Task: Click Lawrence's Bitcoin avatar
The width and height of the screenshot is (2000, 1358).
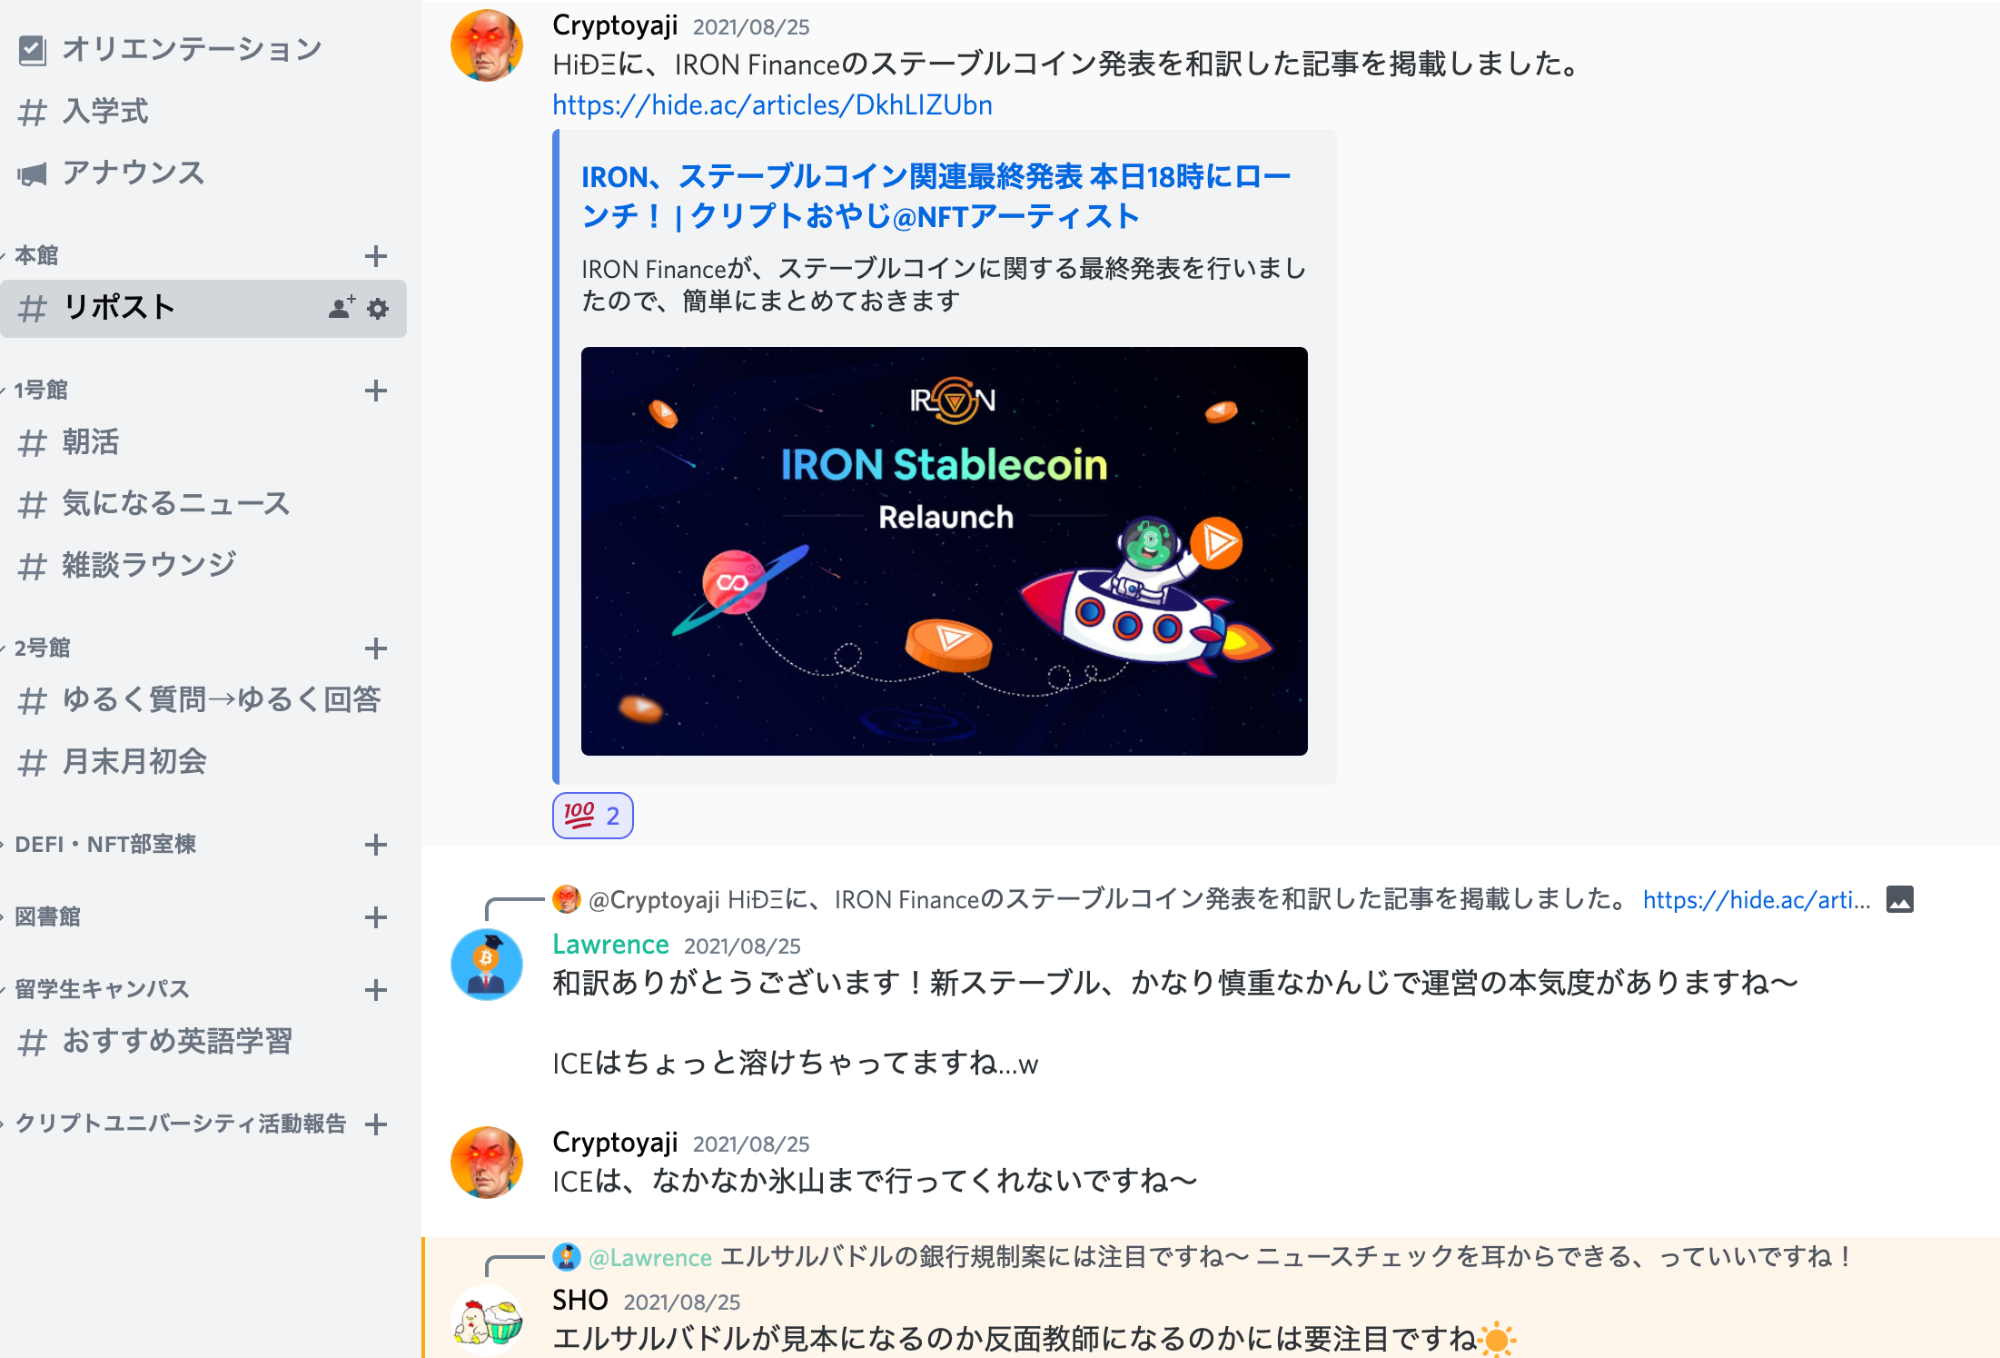Action: click(x=487, y=965)
